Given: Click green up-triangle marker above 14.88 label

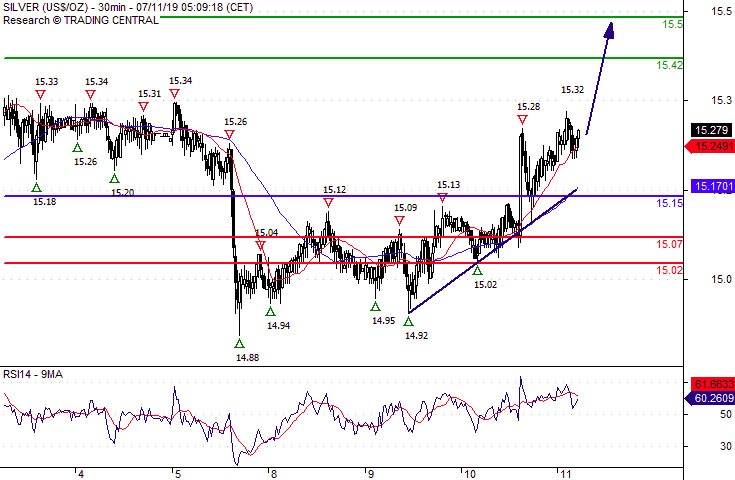Looking at the screenshot, I should pyautogui.click(x=240, y=344).
